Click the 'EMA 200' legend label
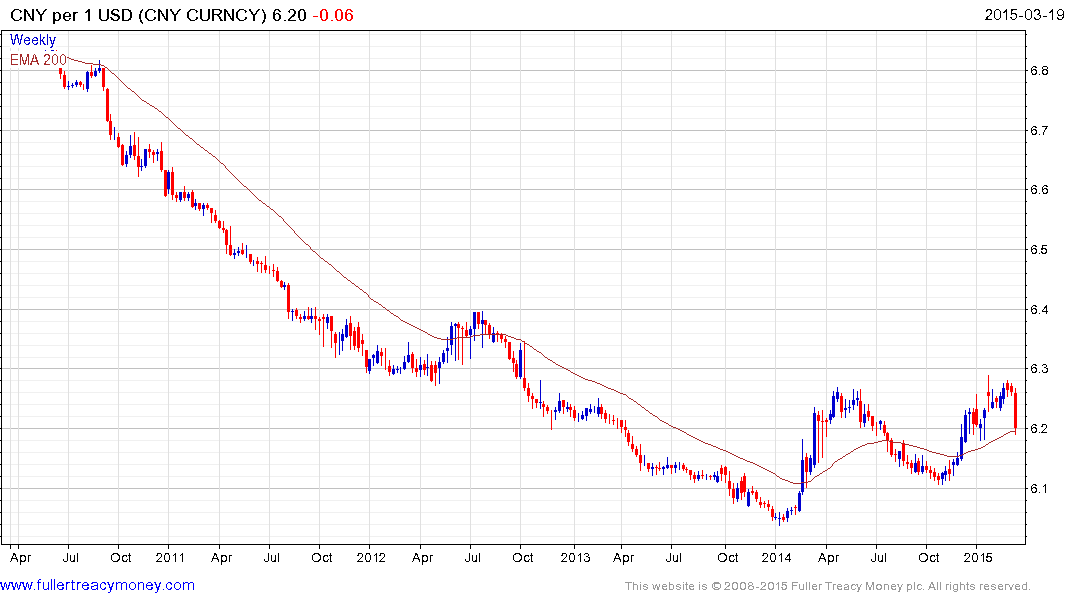This screenshot has width=1075, height=600. tap(38, 60)
